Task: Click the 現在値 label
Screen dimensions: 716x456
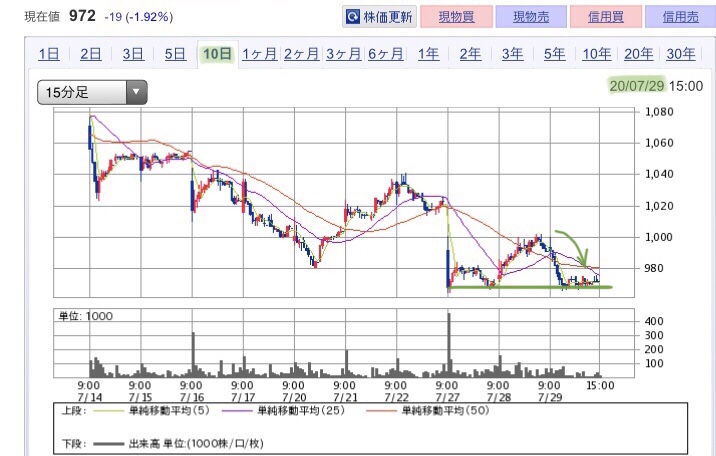Action: [x=42, y=17]
